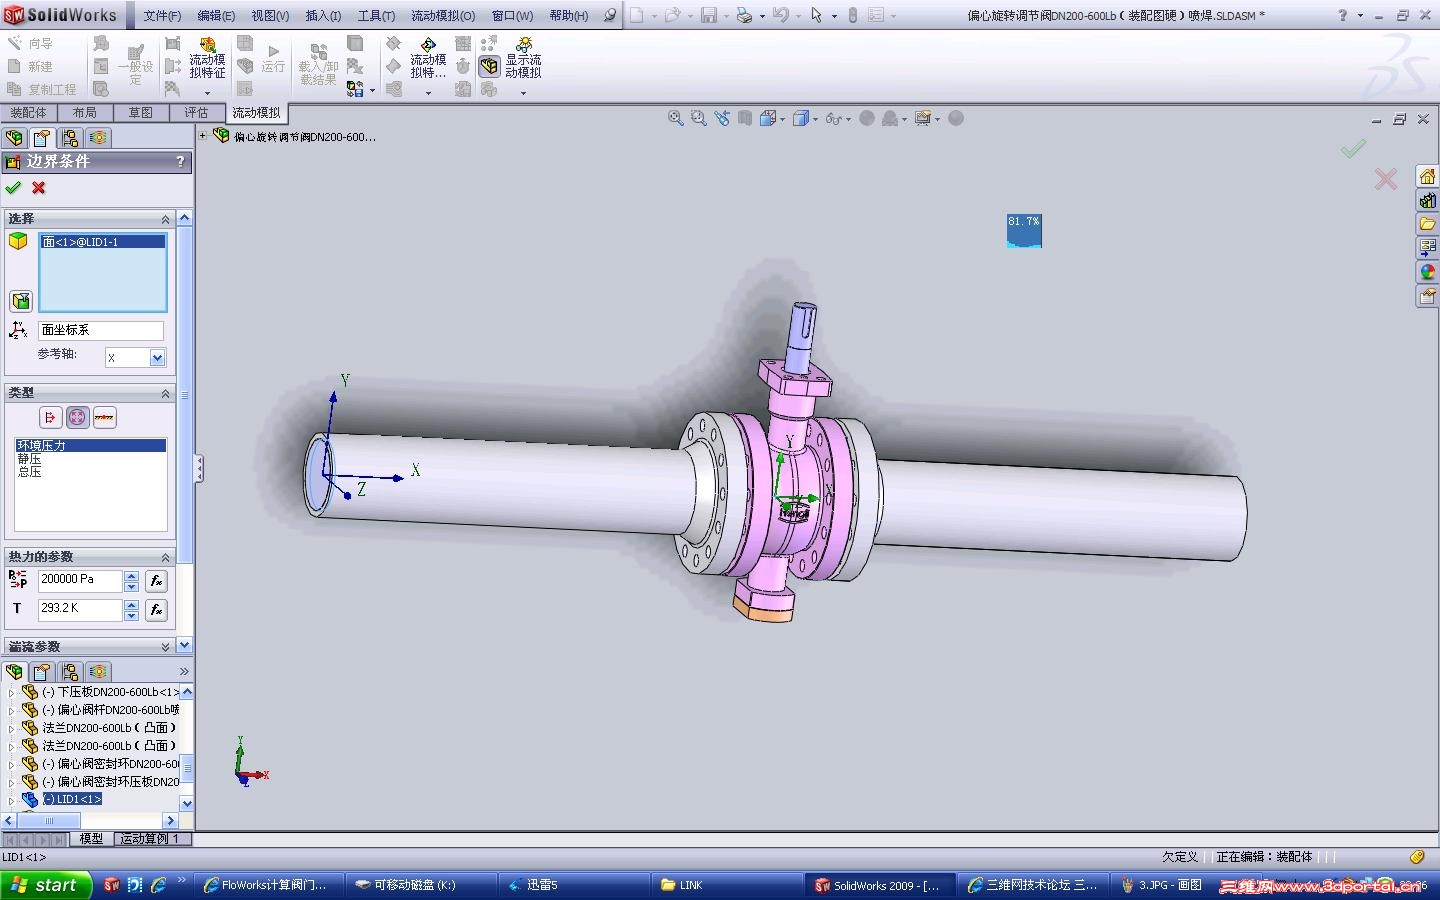Click the Previous View icon
This screenshot has width=1440, height=900.
click(722, 118)
